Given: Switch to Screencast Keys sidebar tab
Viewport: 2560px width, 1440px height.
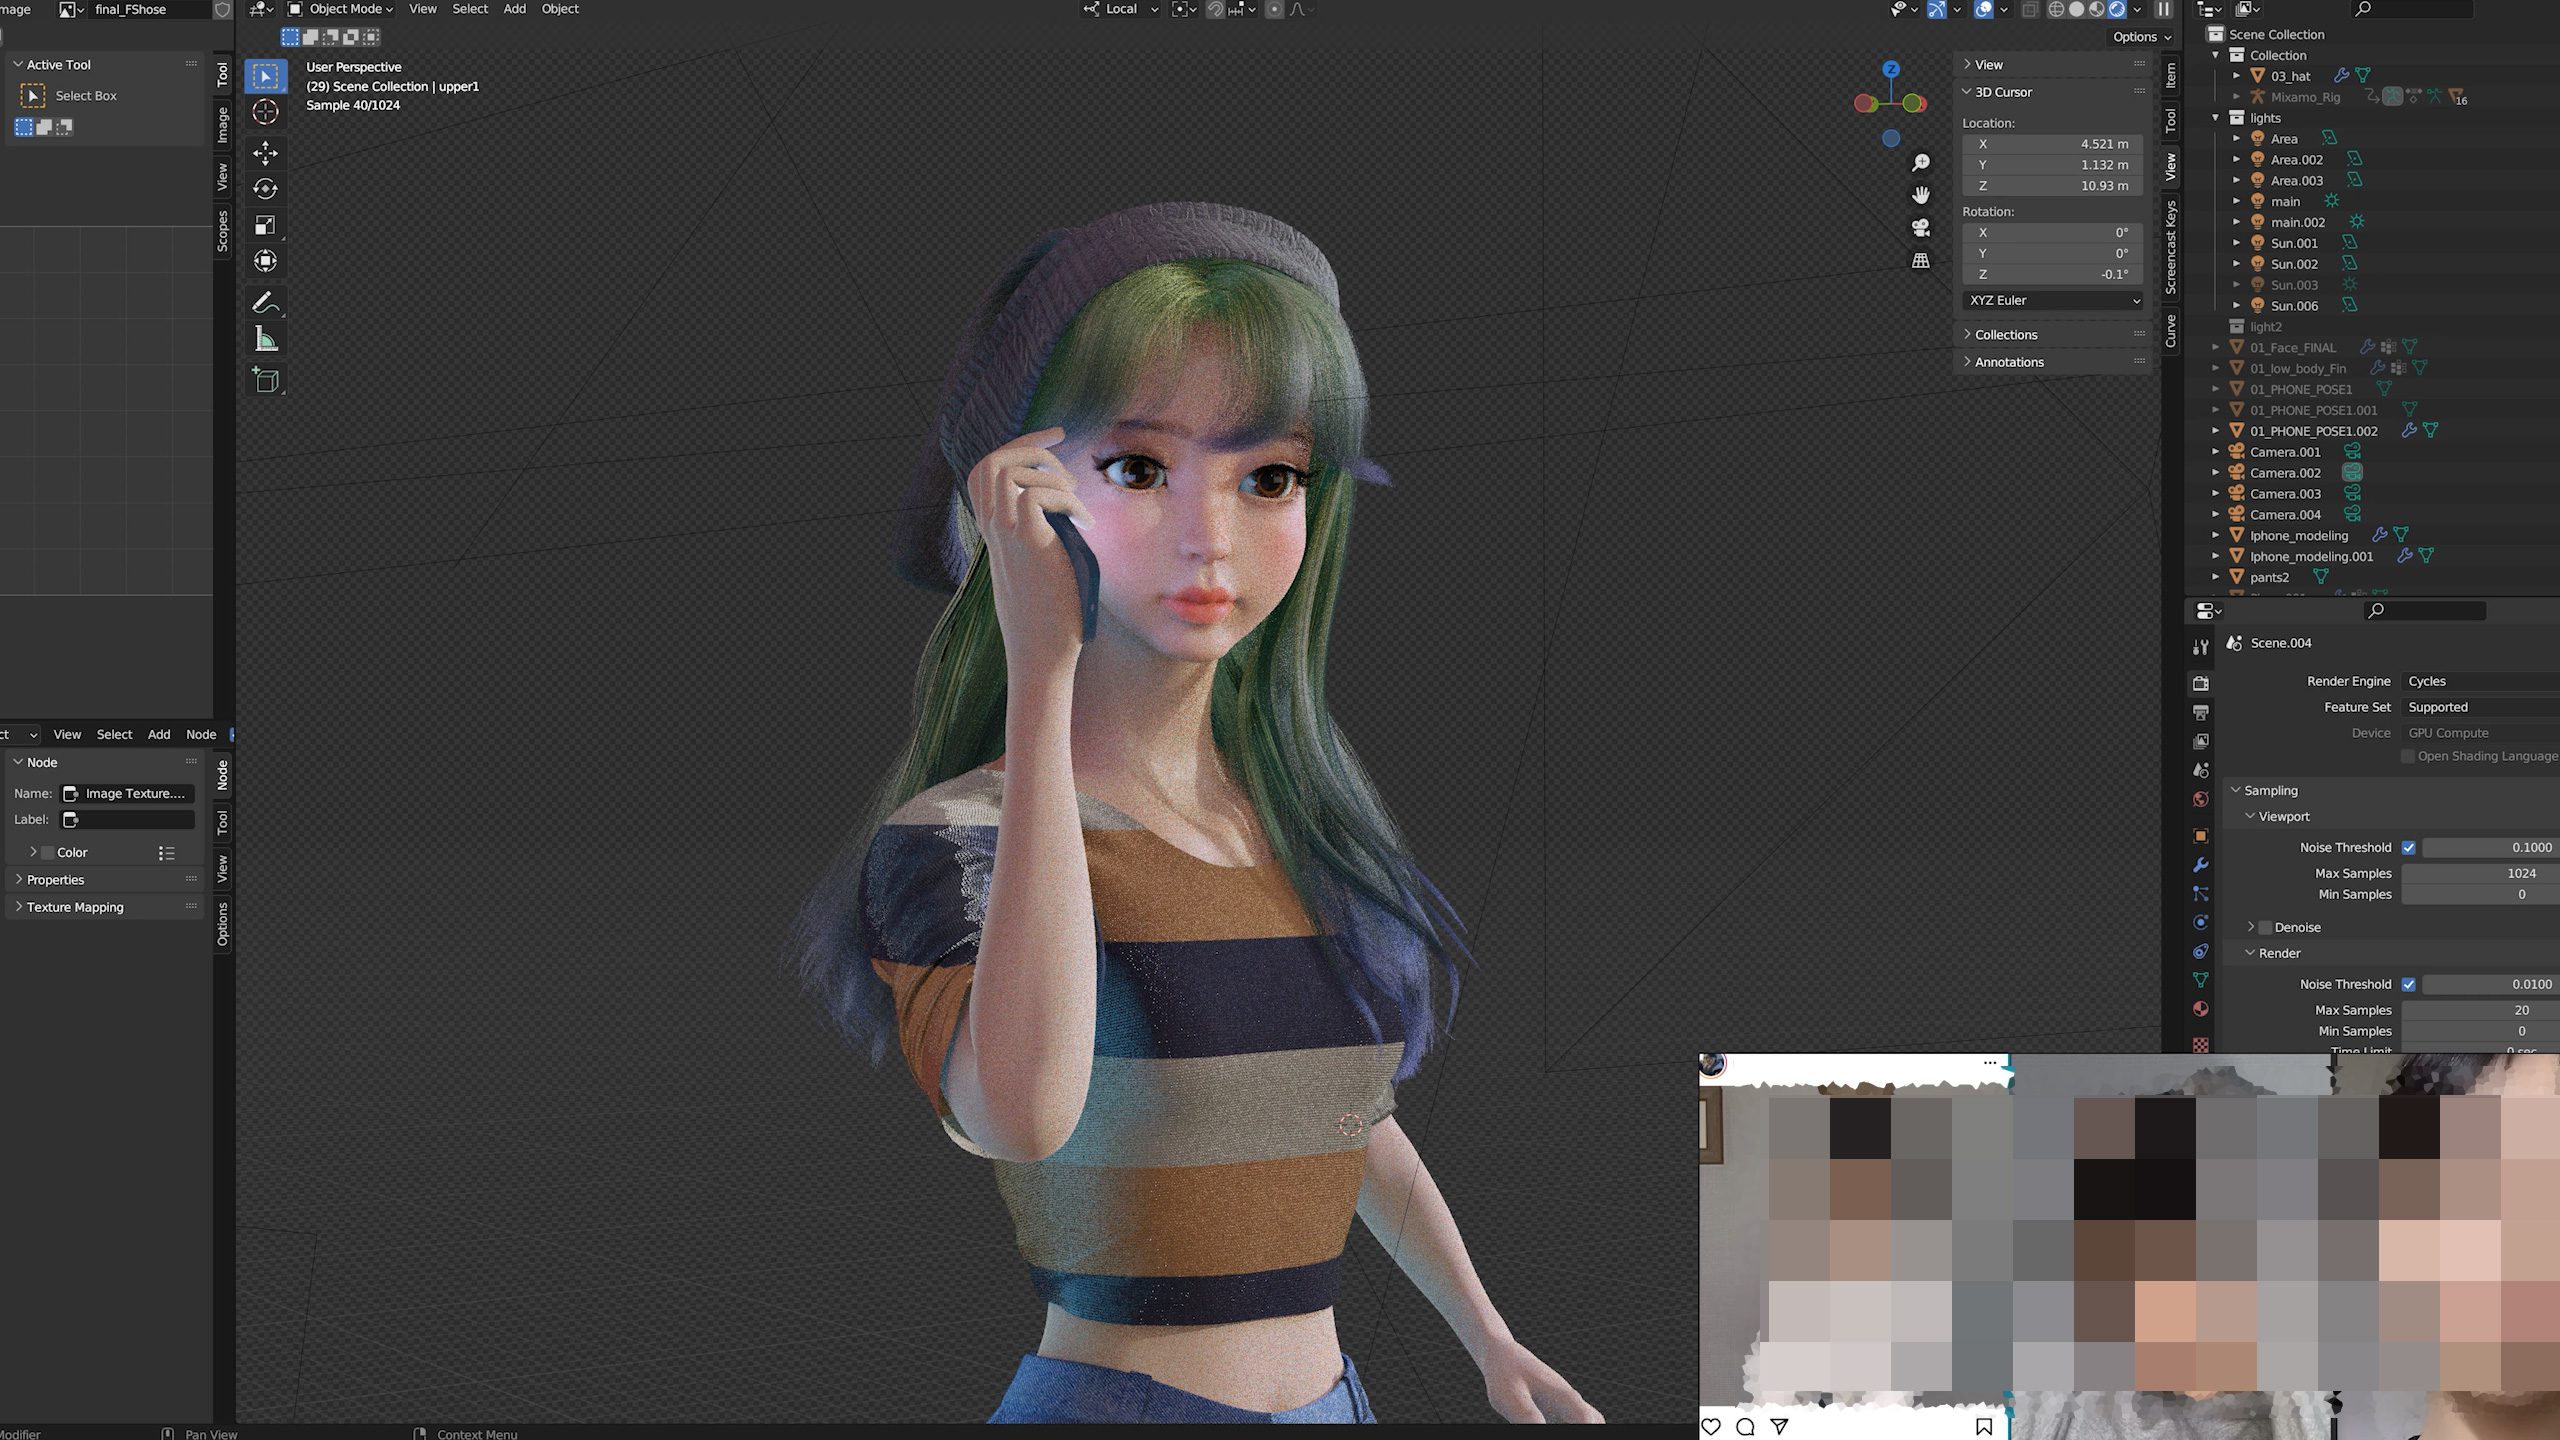Looking at the screenshot, I should click(2171, 247).
